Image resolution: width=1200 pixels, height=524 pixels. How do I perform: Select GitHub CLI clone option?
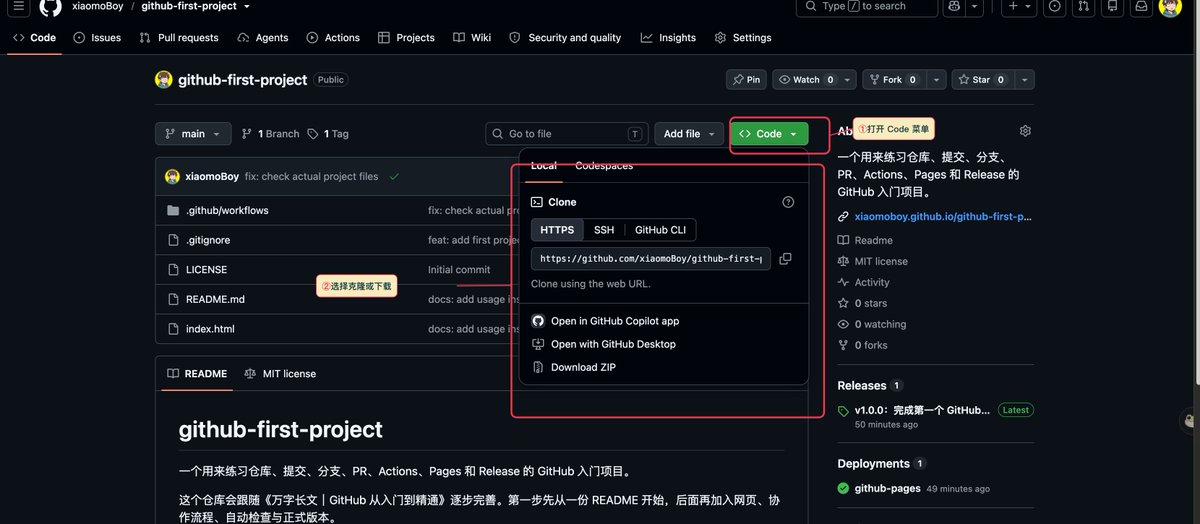pos(660,230)
